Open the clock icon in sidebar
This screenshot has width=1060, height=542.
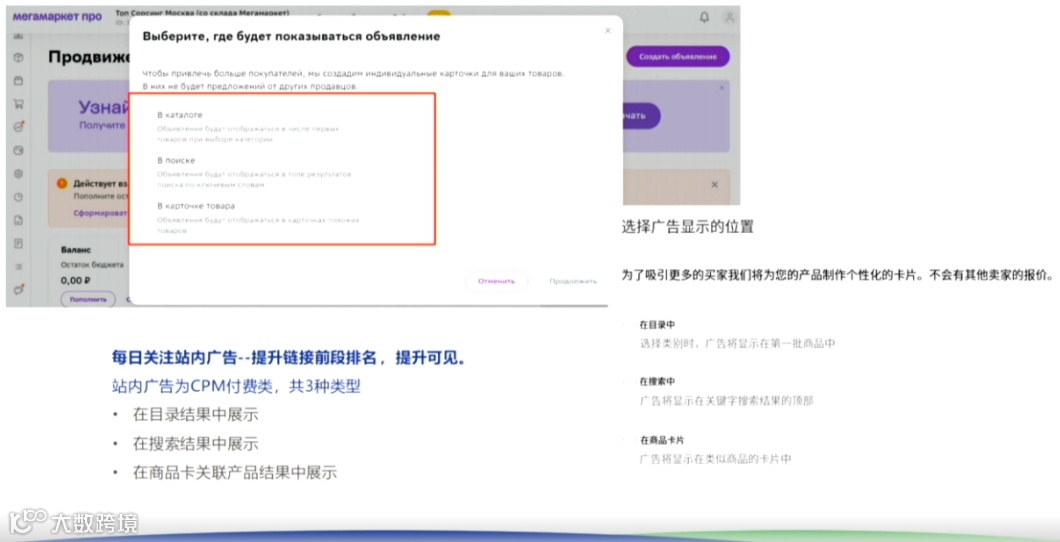(x=19, y=197)
